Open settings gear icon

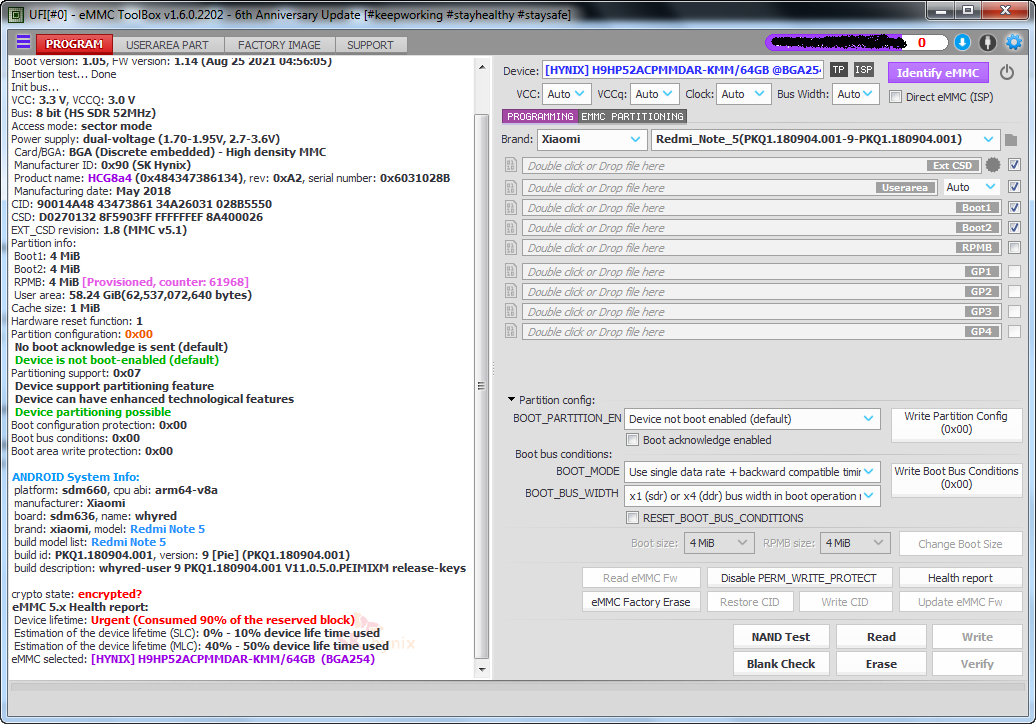[1014, 42]
